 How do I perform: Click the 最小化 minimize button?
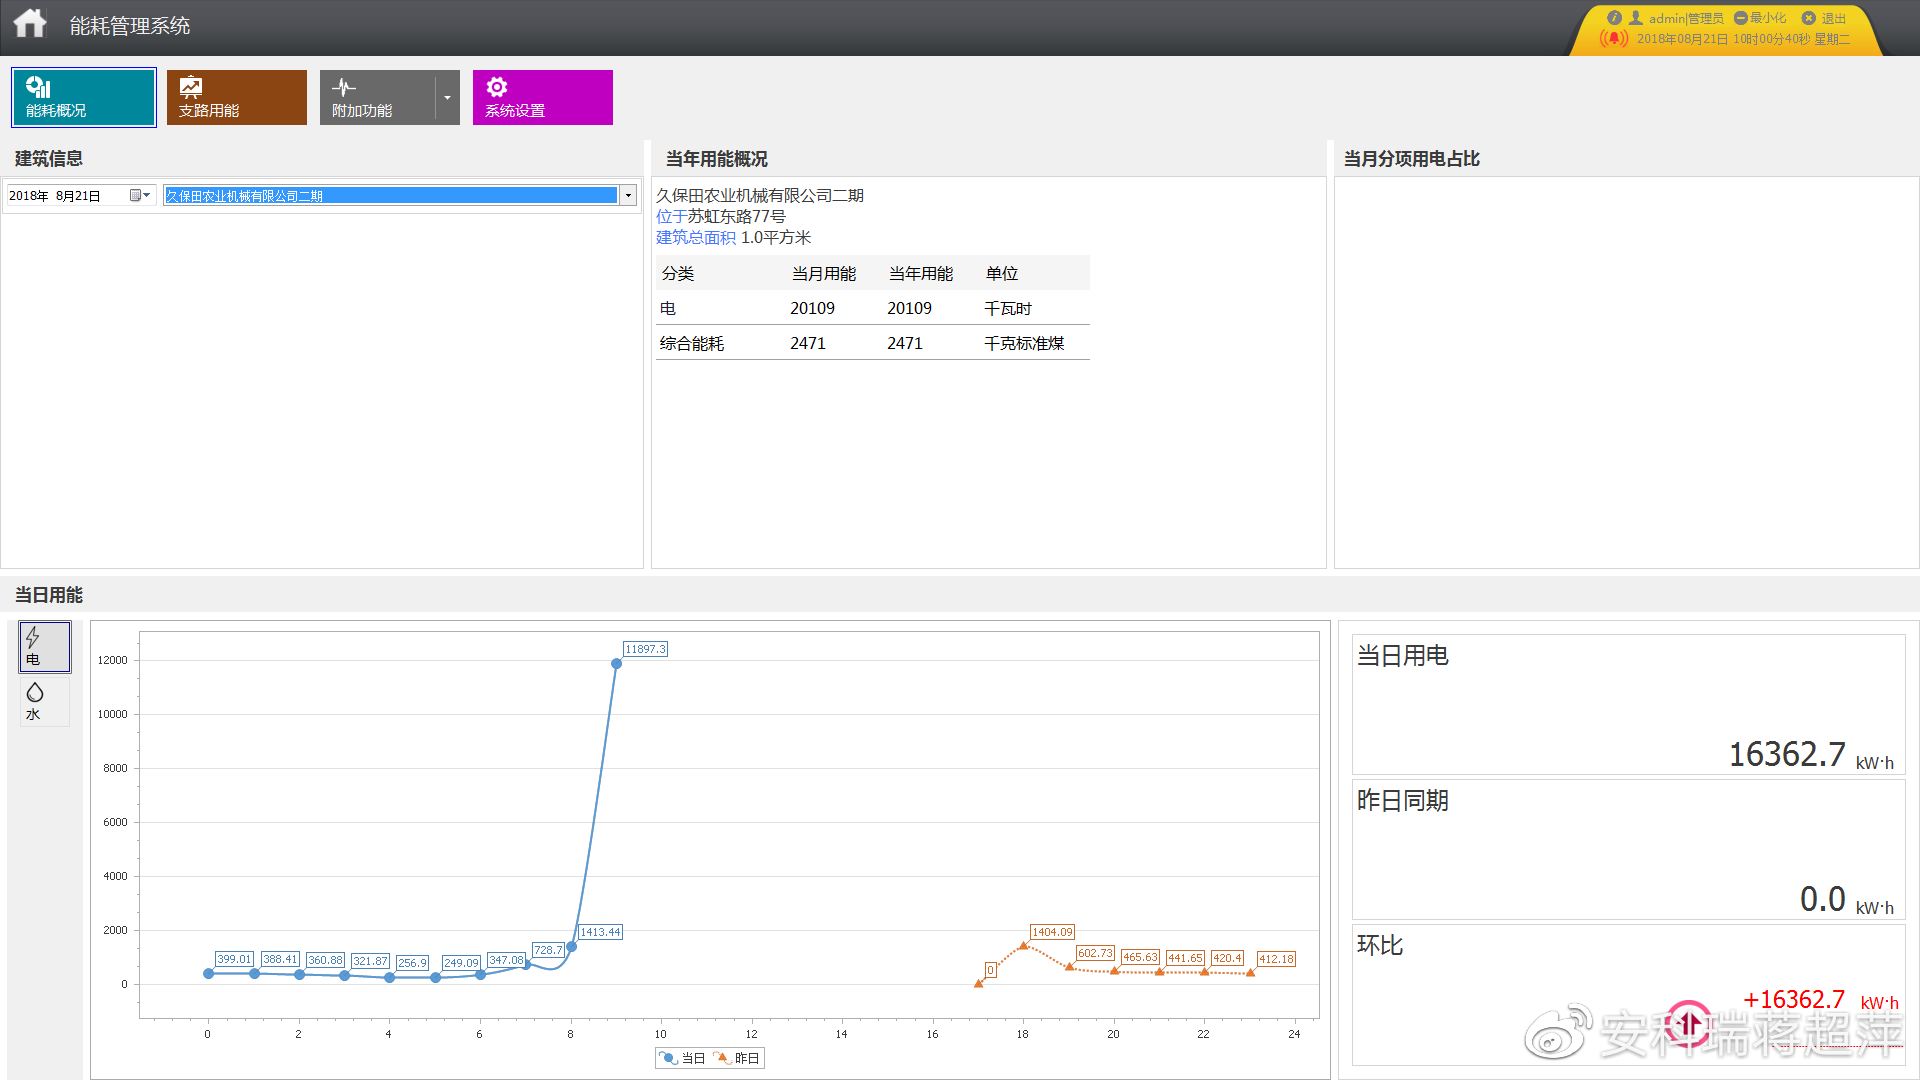click(x=1760, y=18)
